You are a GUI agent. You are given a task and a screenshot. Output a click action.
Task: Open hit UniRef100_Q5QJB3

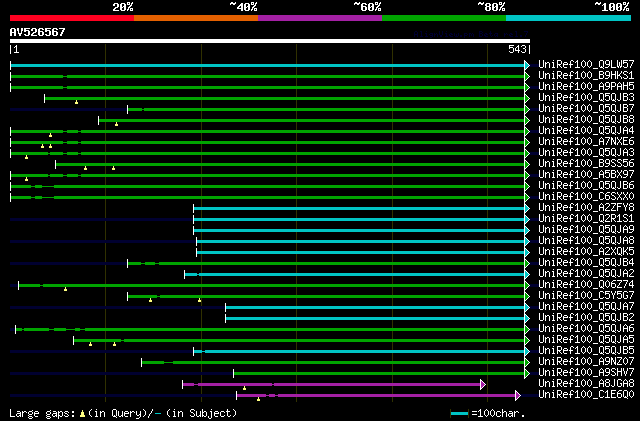[x=586, y=98]
